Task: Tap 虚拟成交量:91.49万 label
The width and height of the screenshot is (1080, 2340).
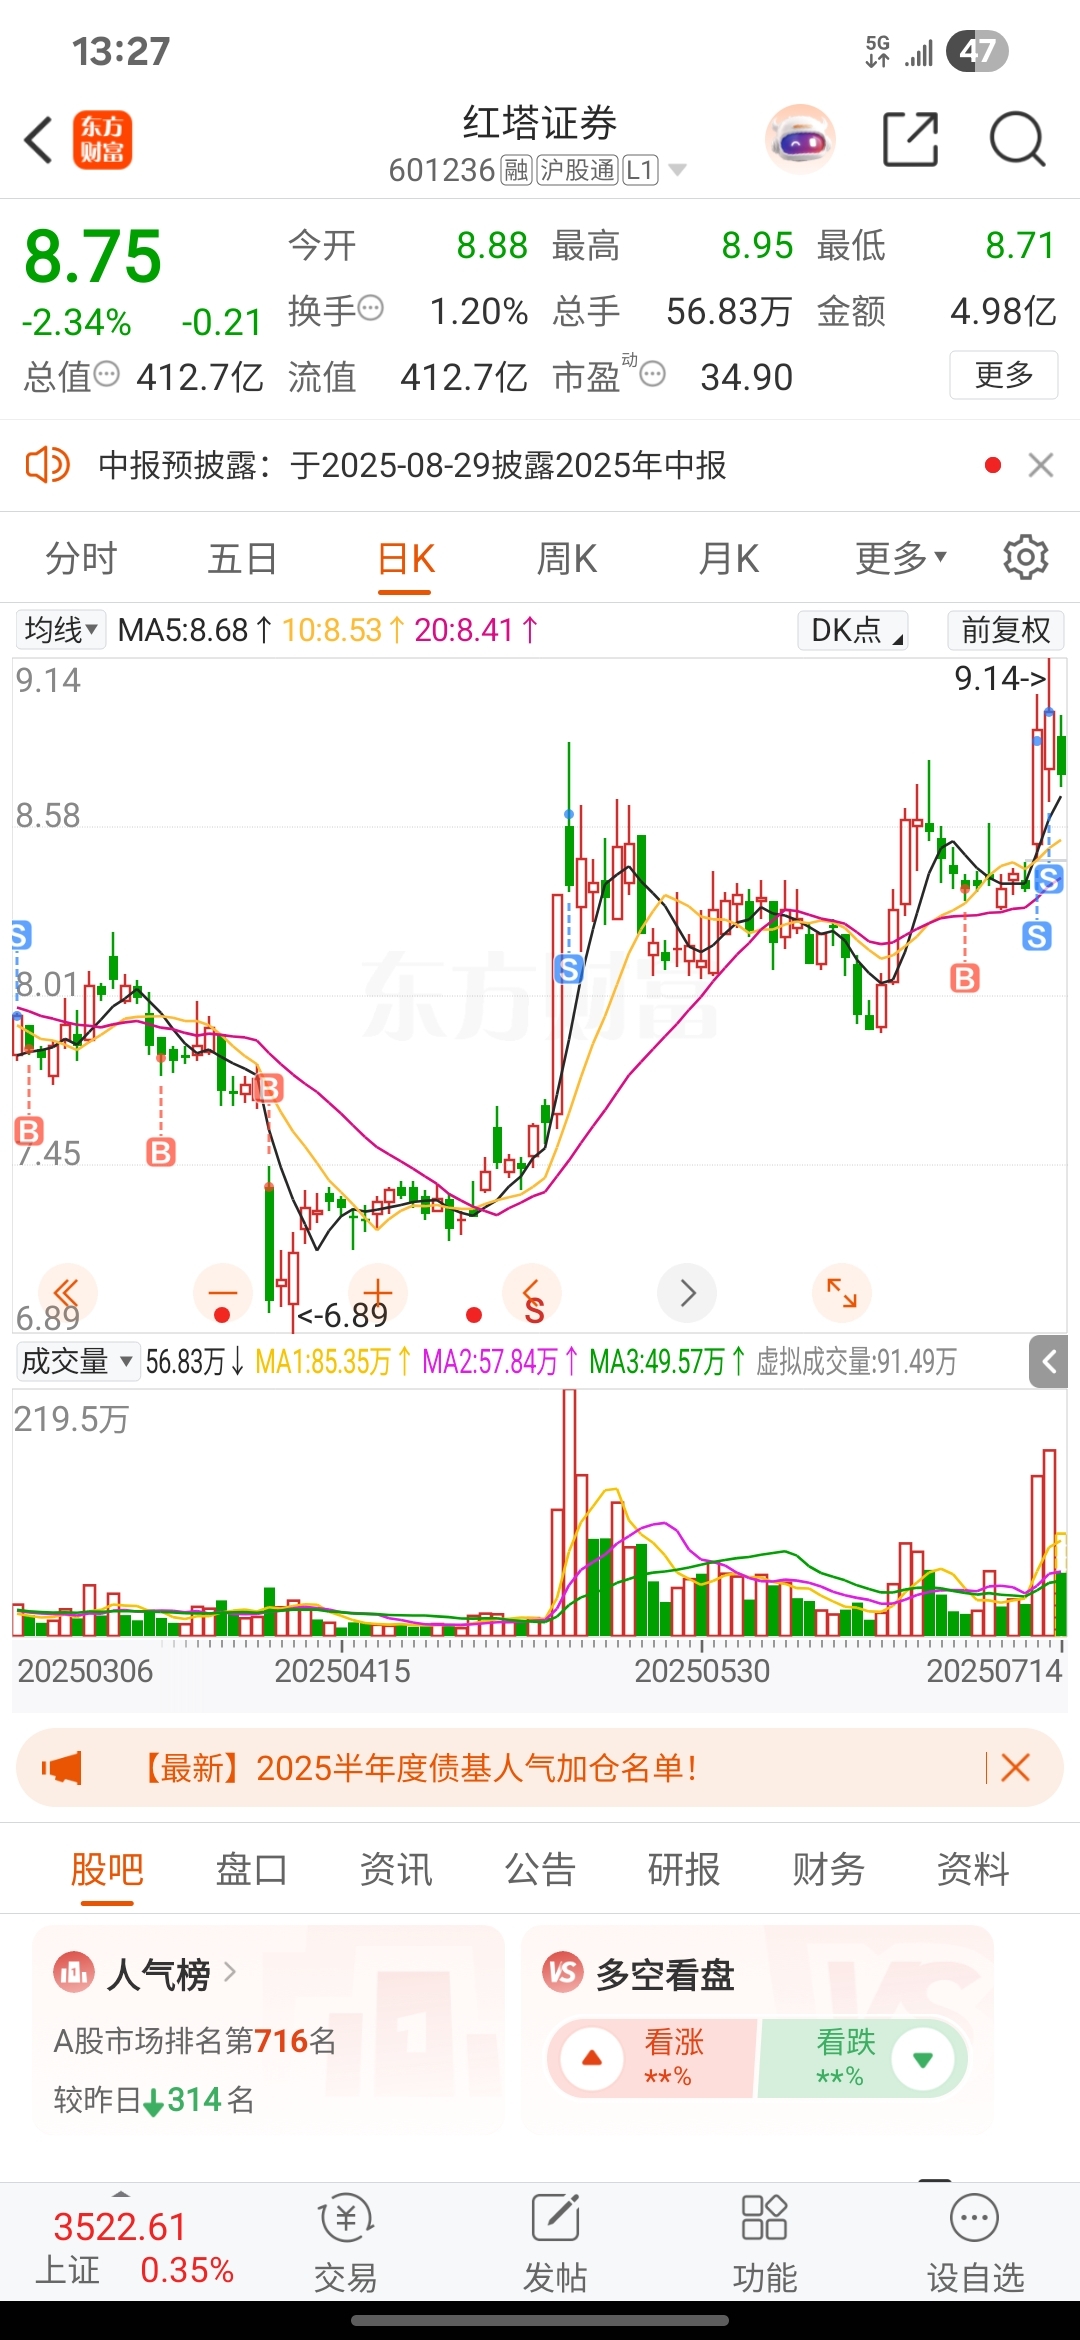Action: tap(856, 1361)
